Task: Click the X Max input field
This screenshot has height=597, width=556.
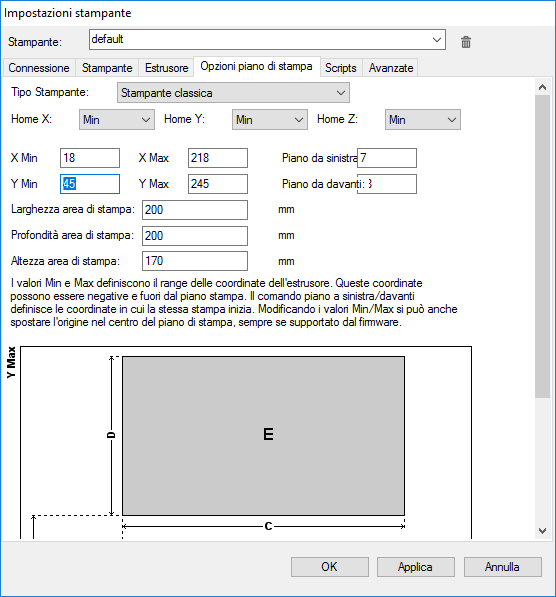Action: 218,158
